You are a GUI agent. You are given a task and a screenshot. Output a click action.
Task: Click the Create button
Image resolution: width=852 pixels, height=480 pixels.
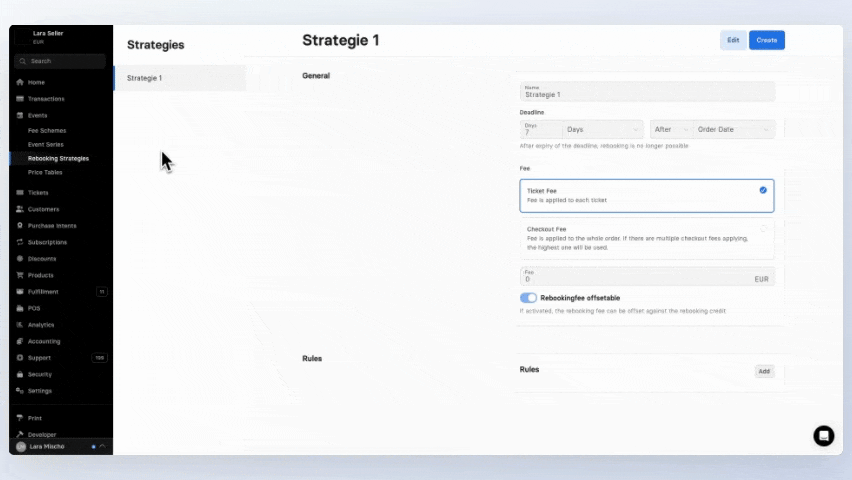[766, 40]
